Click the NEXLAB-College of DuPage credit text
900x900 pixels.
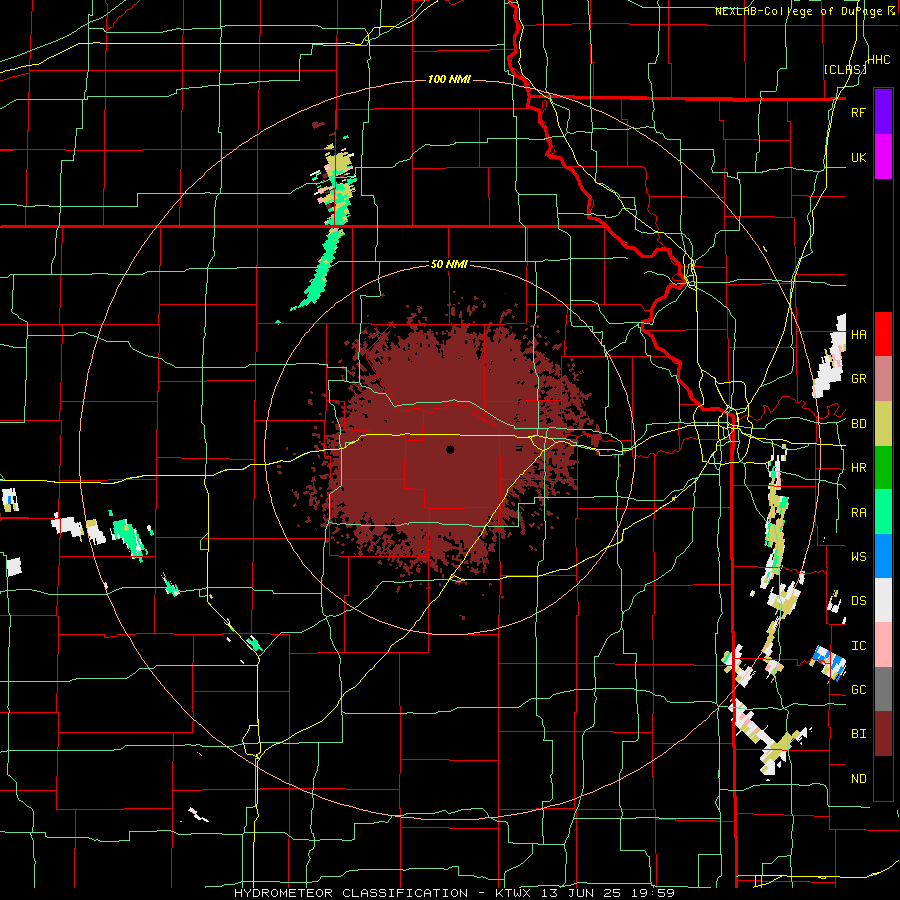(798, 11)
